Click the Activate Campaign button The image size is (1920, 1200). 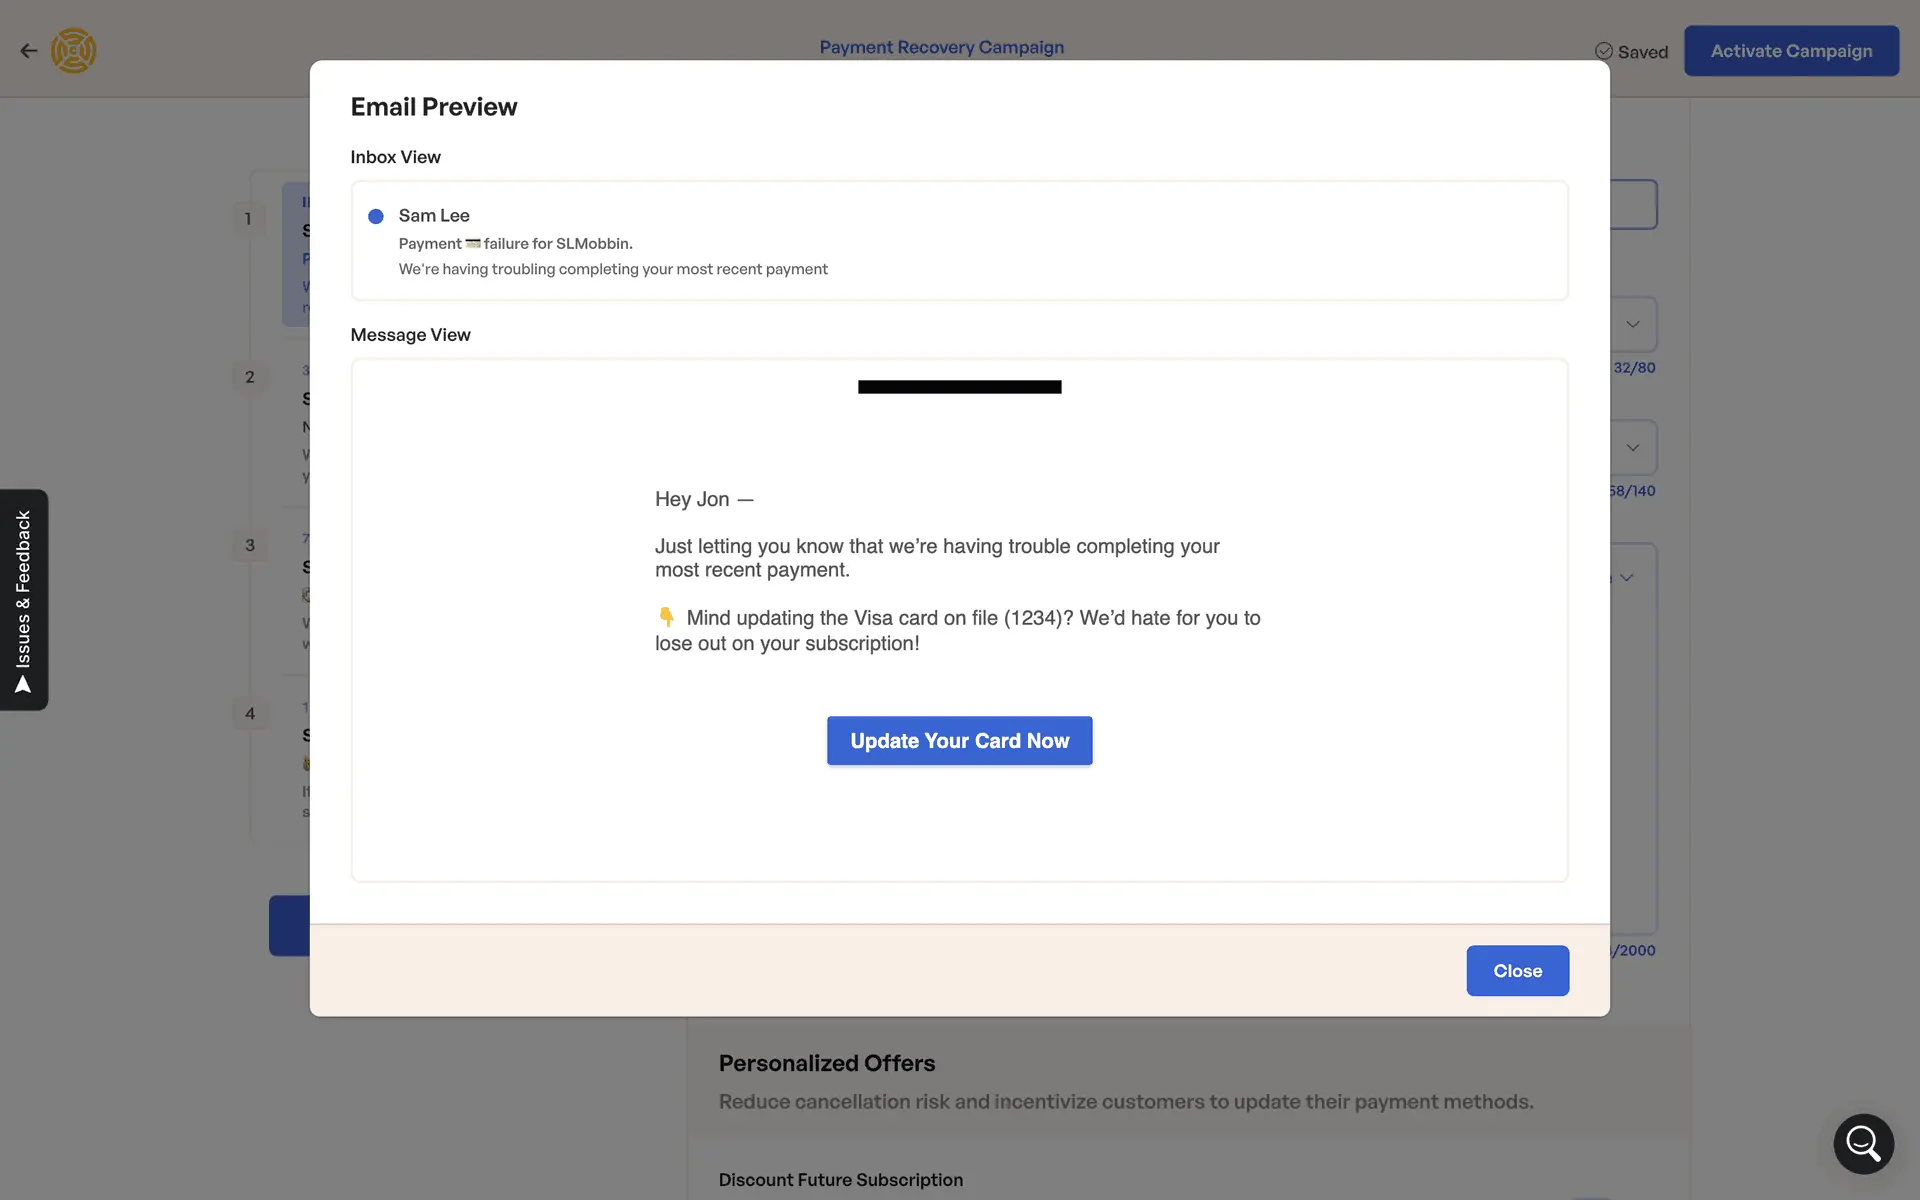tap(1791, 51)
